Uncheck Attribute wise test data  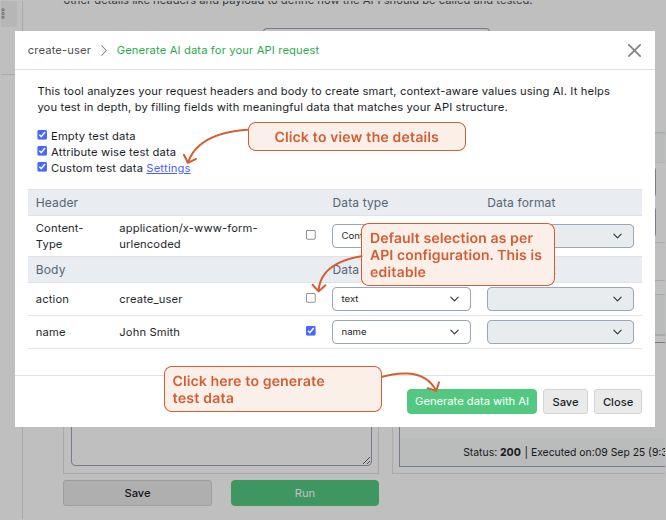(42, 151)
